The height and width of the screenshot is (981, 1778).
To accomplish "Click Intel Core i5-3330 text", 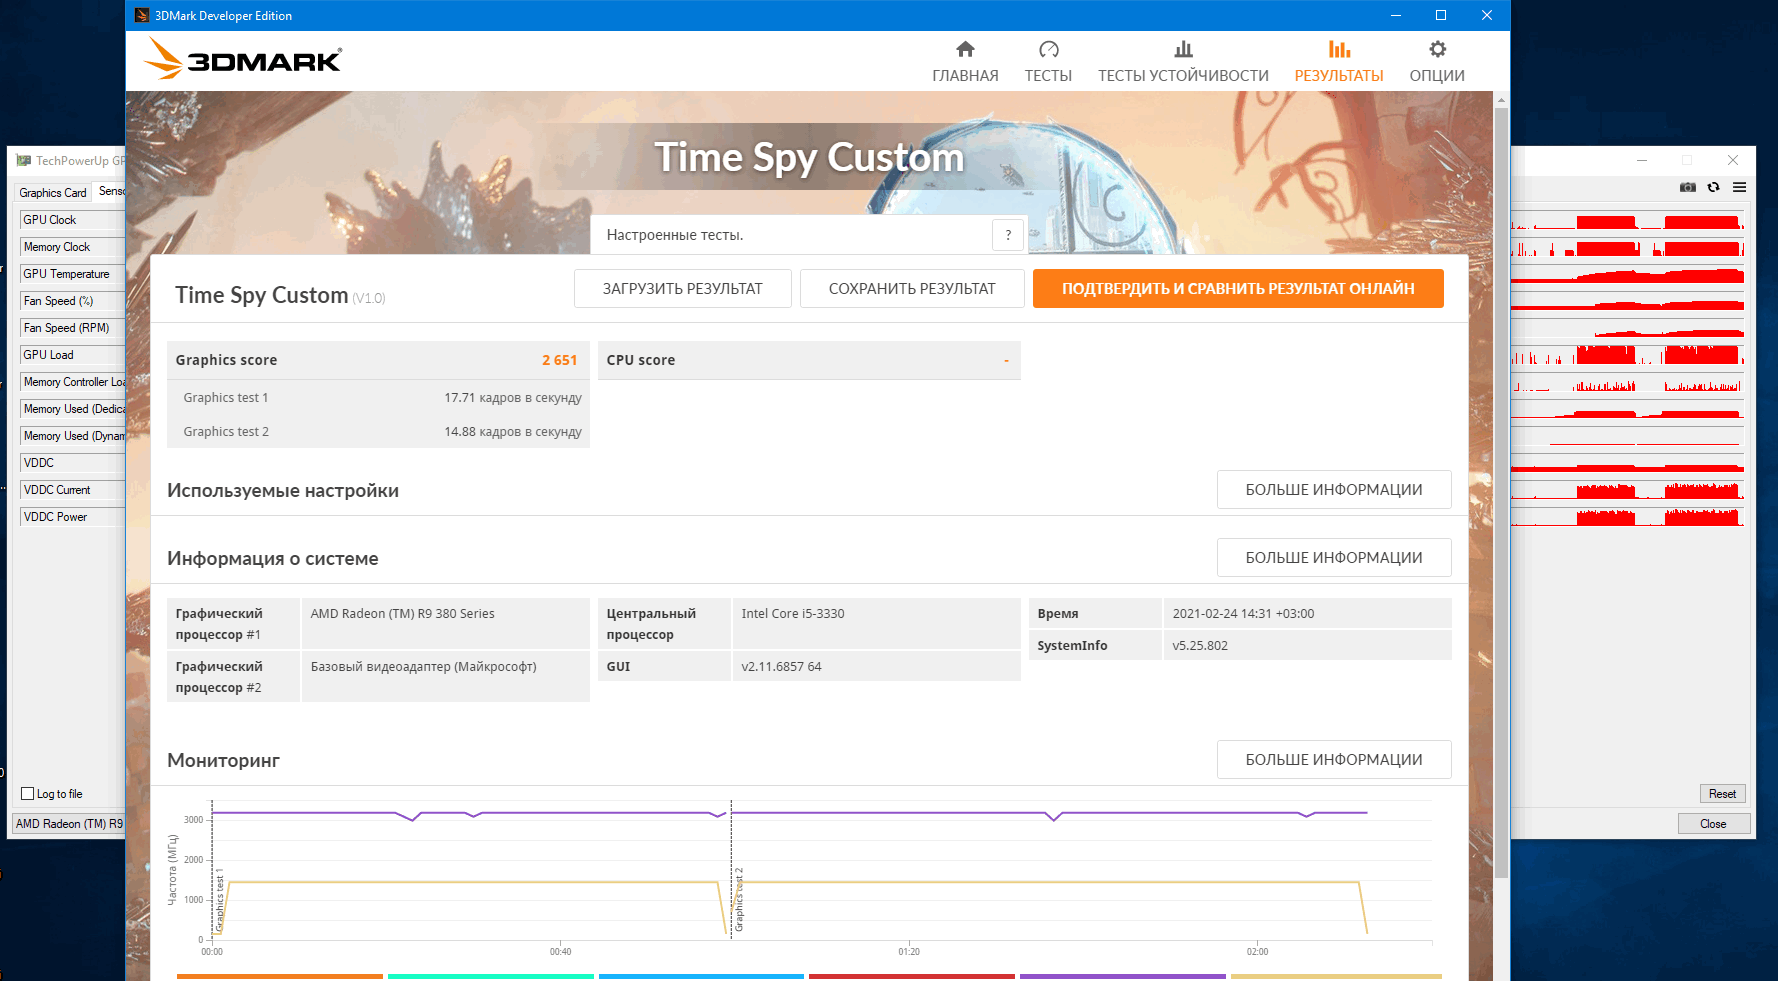I will tap(792, 614).
